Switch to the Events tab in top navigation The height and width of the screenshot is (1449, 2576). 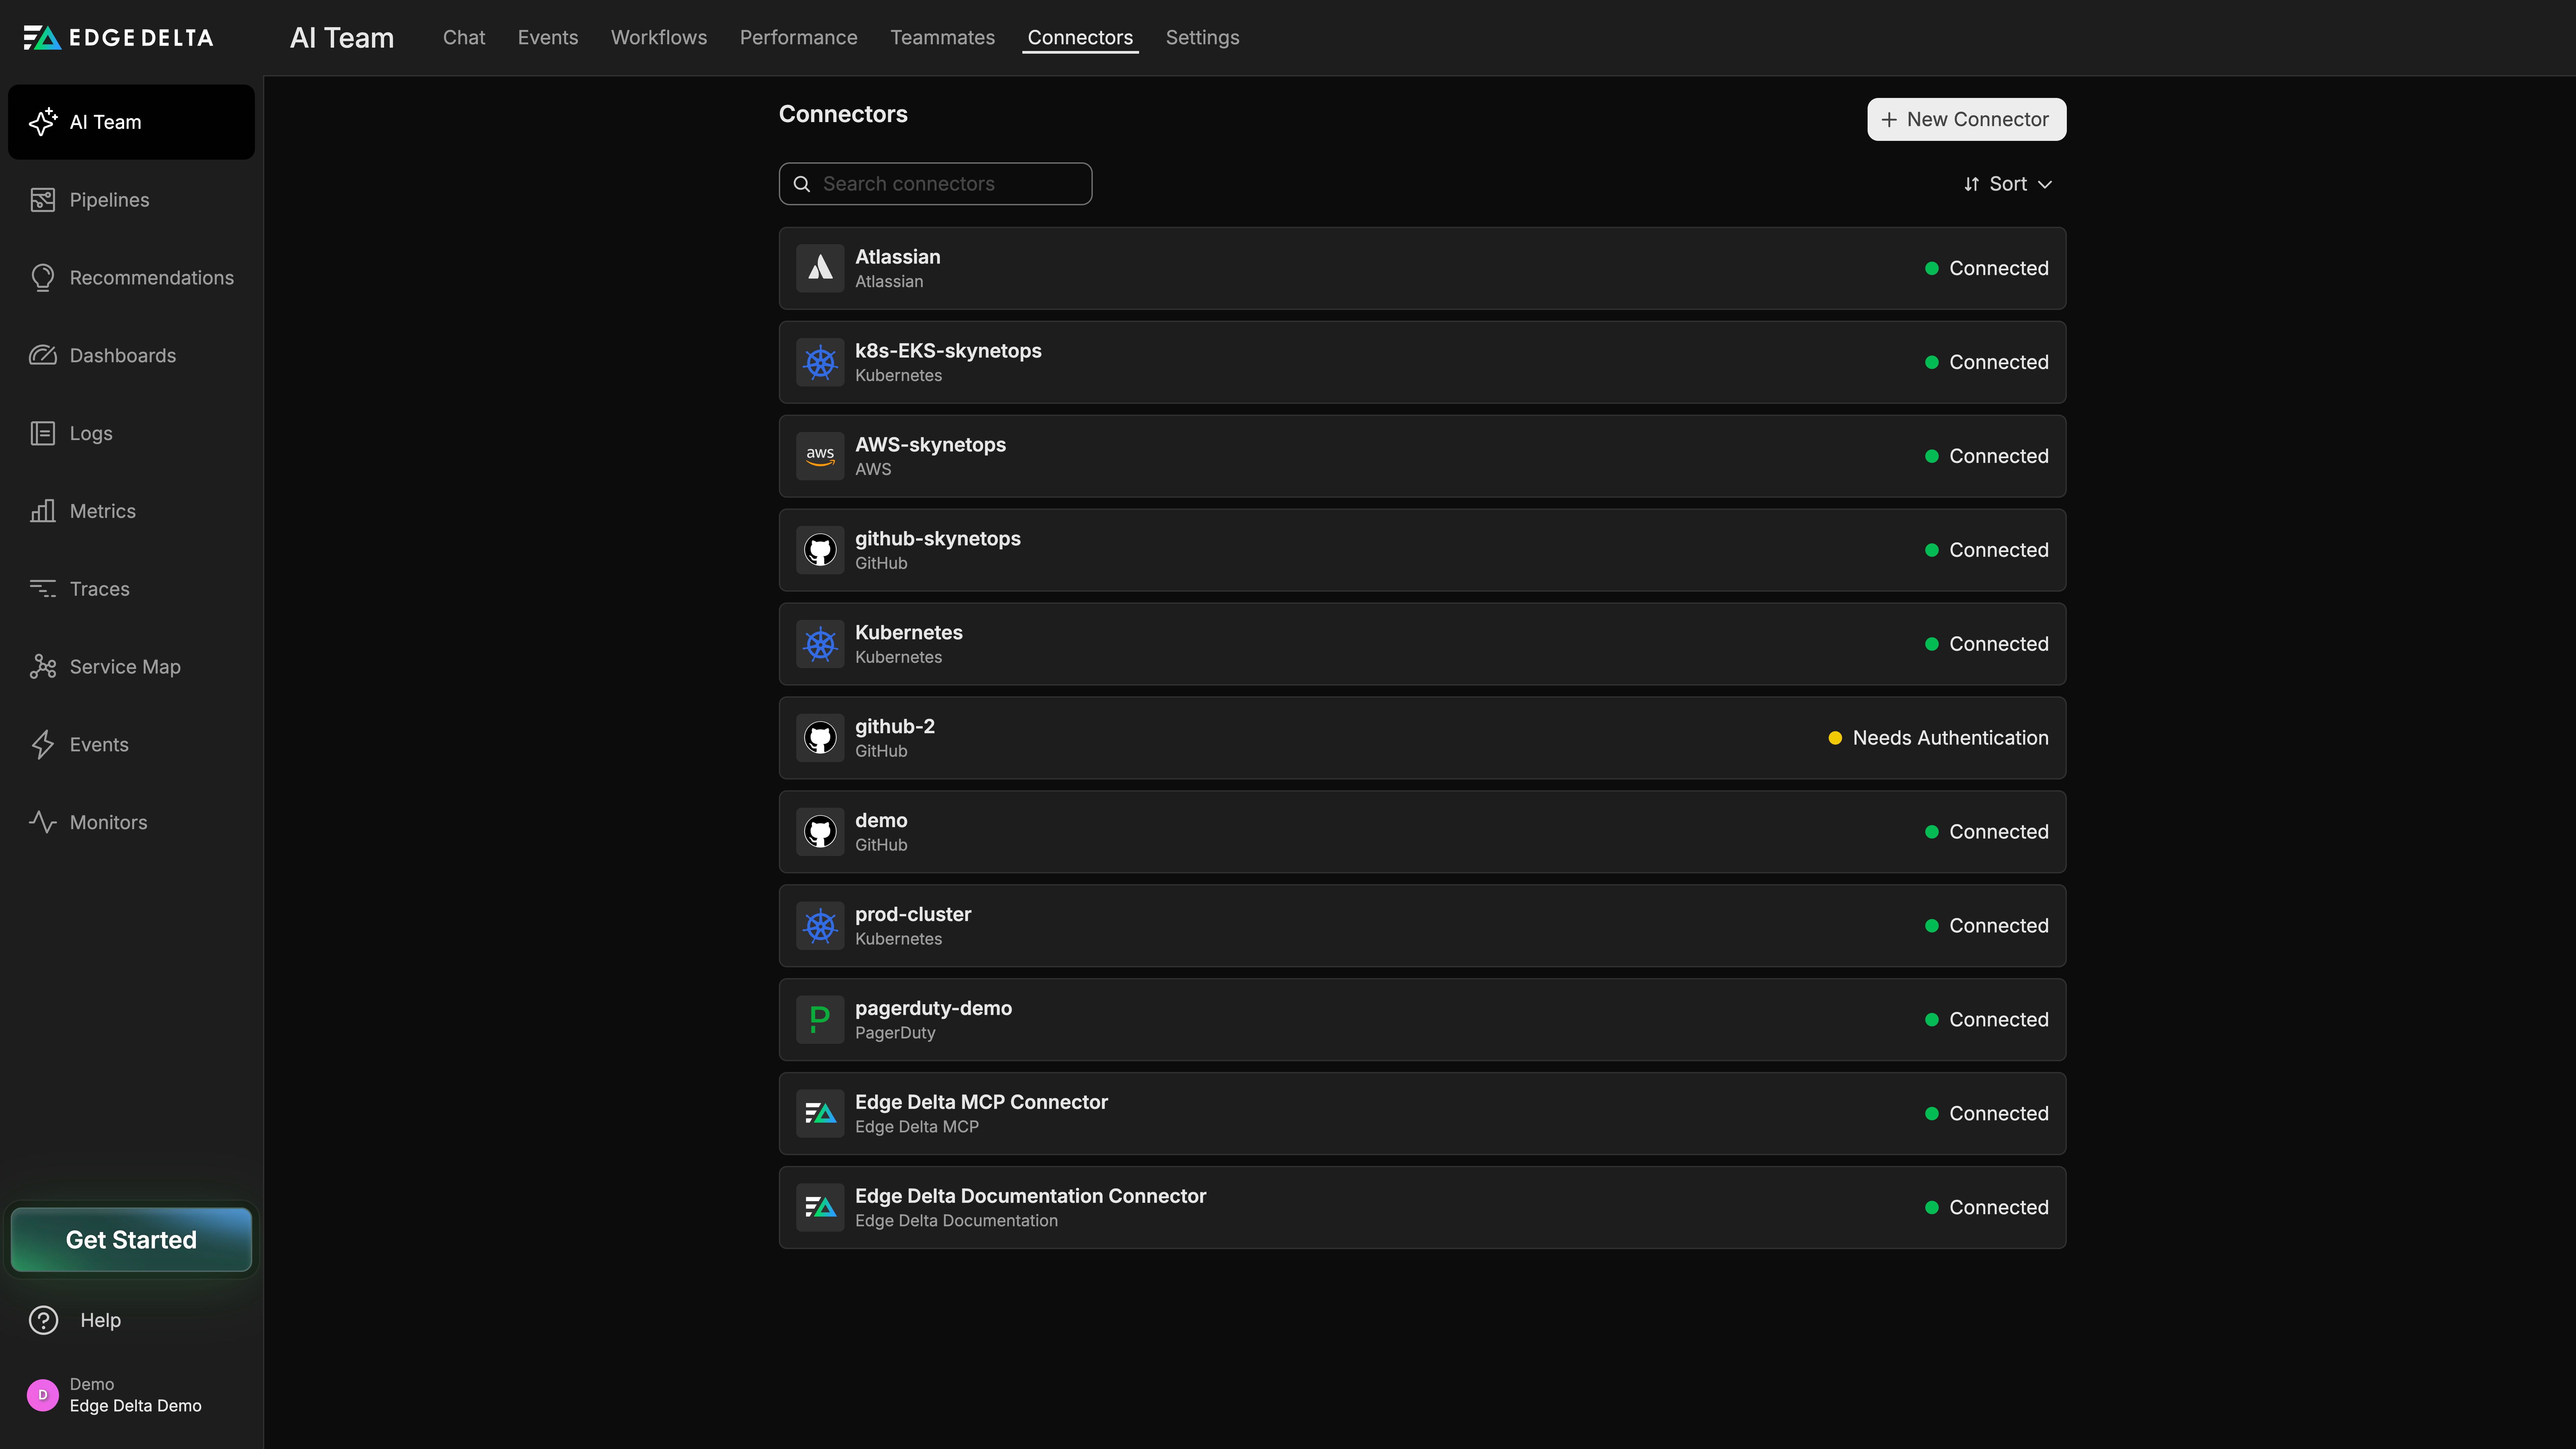click(548, 38)
